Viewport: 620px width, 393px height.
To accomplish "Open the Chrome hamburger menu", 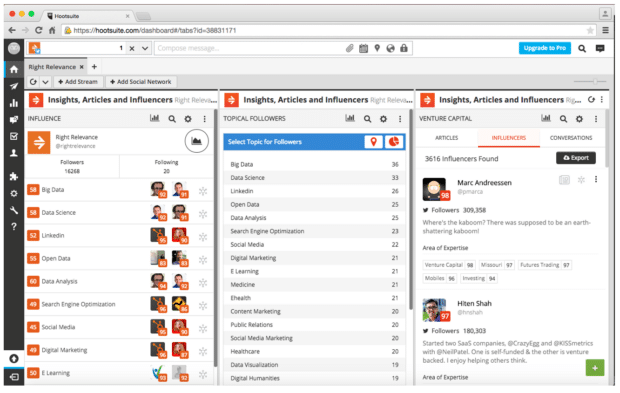I will (x=605, y=30).
